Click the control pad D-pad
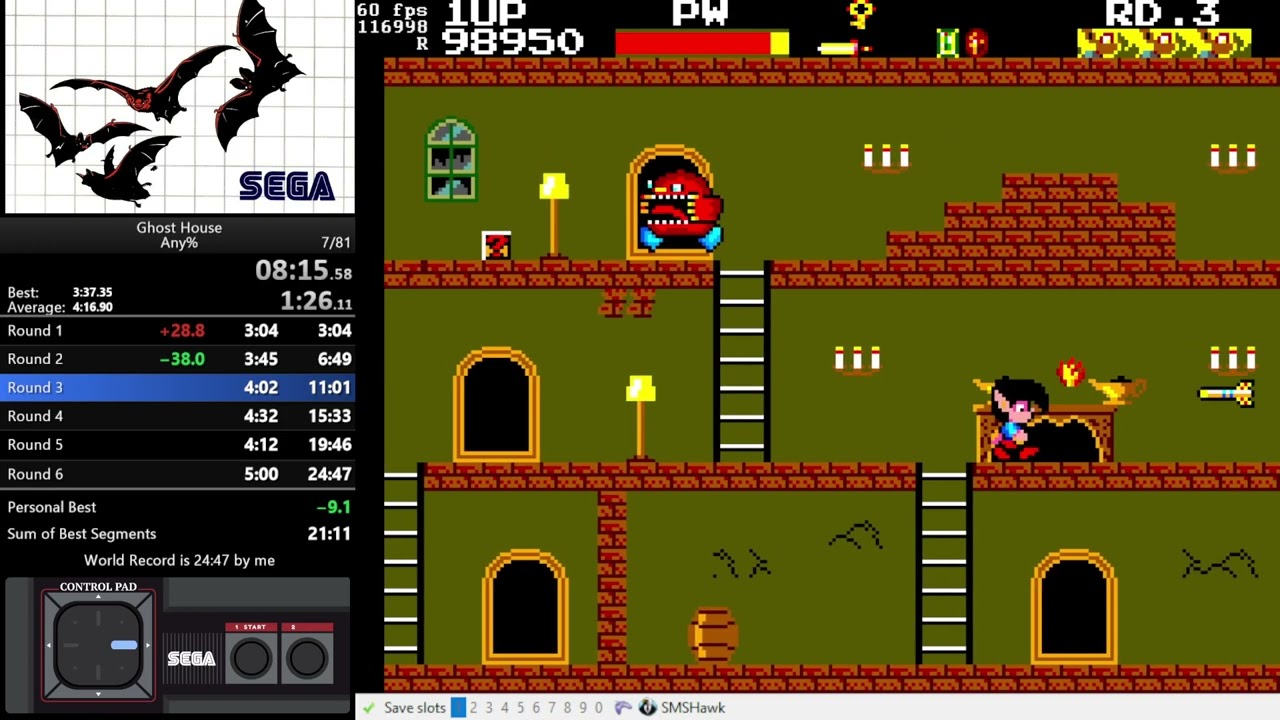Image resolution: width=1280 pixels, height=720 pixels. point(98,645)
